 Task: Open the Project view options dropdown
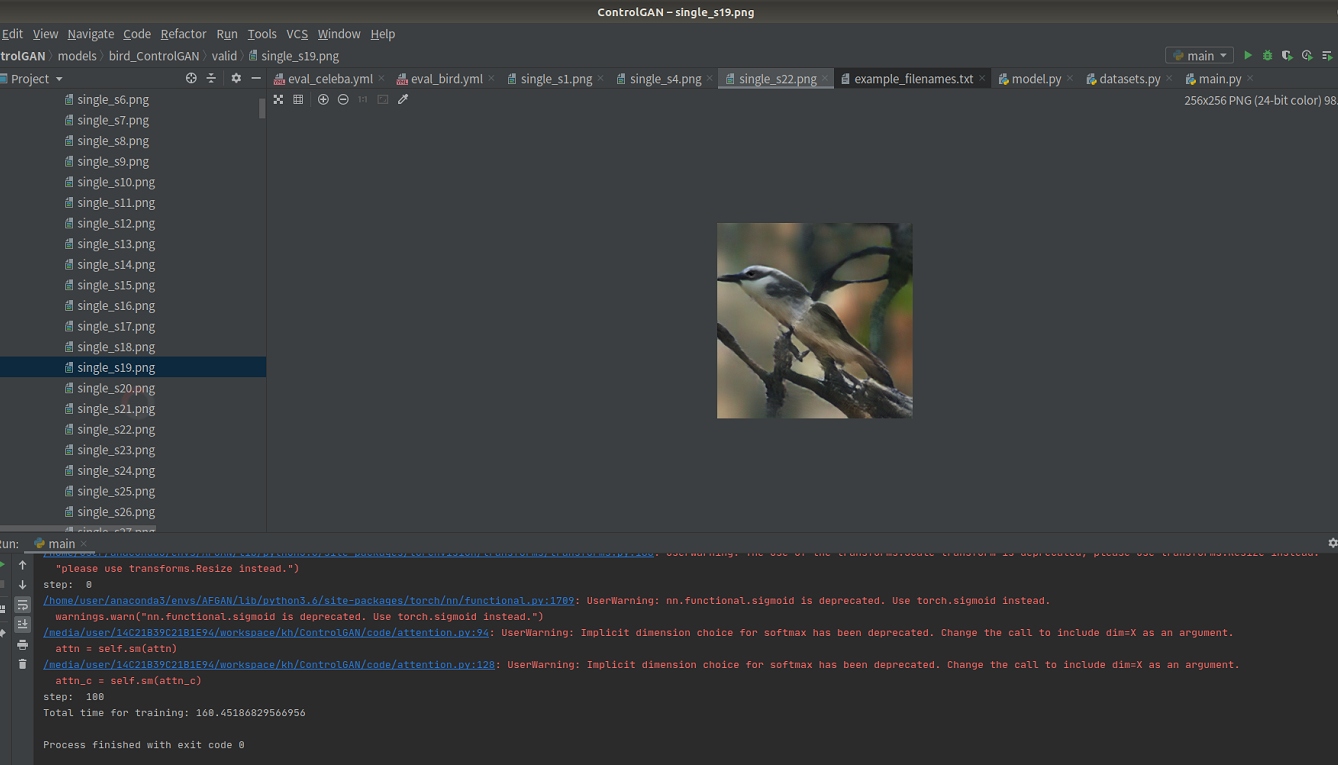coord(235,78)
